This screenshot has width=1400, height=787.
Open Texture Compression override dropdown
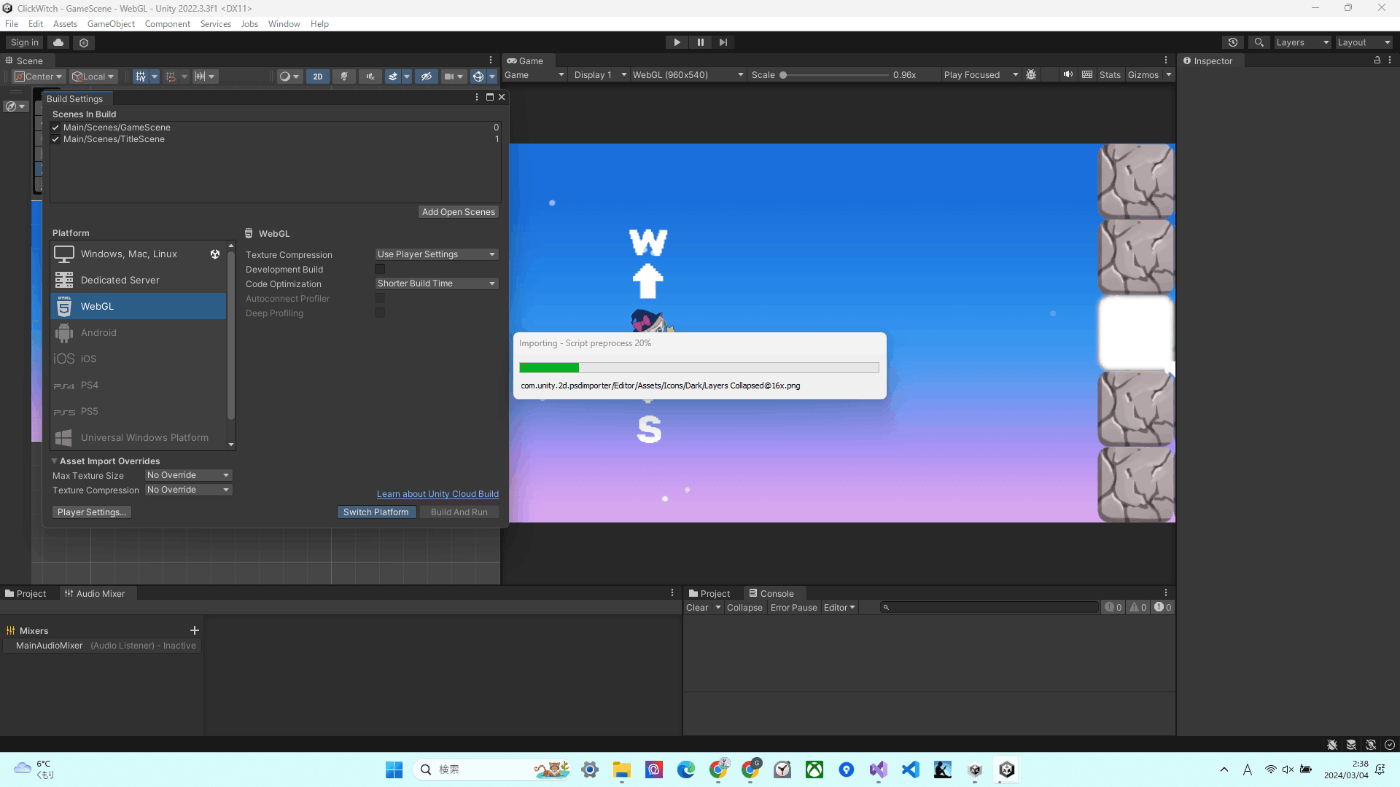[x=188, y=490]
